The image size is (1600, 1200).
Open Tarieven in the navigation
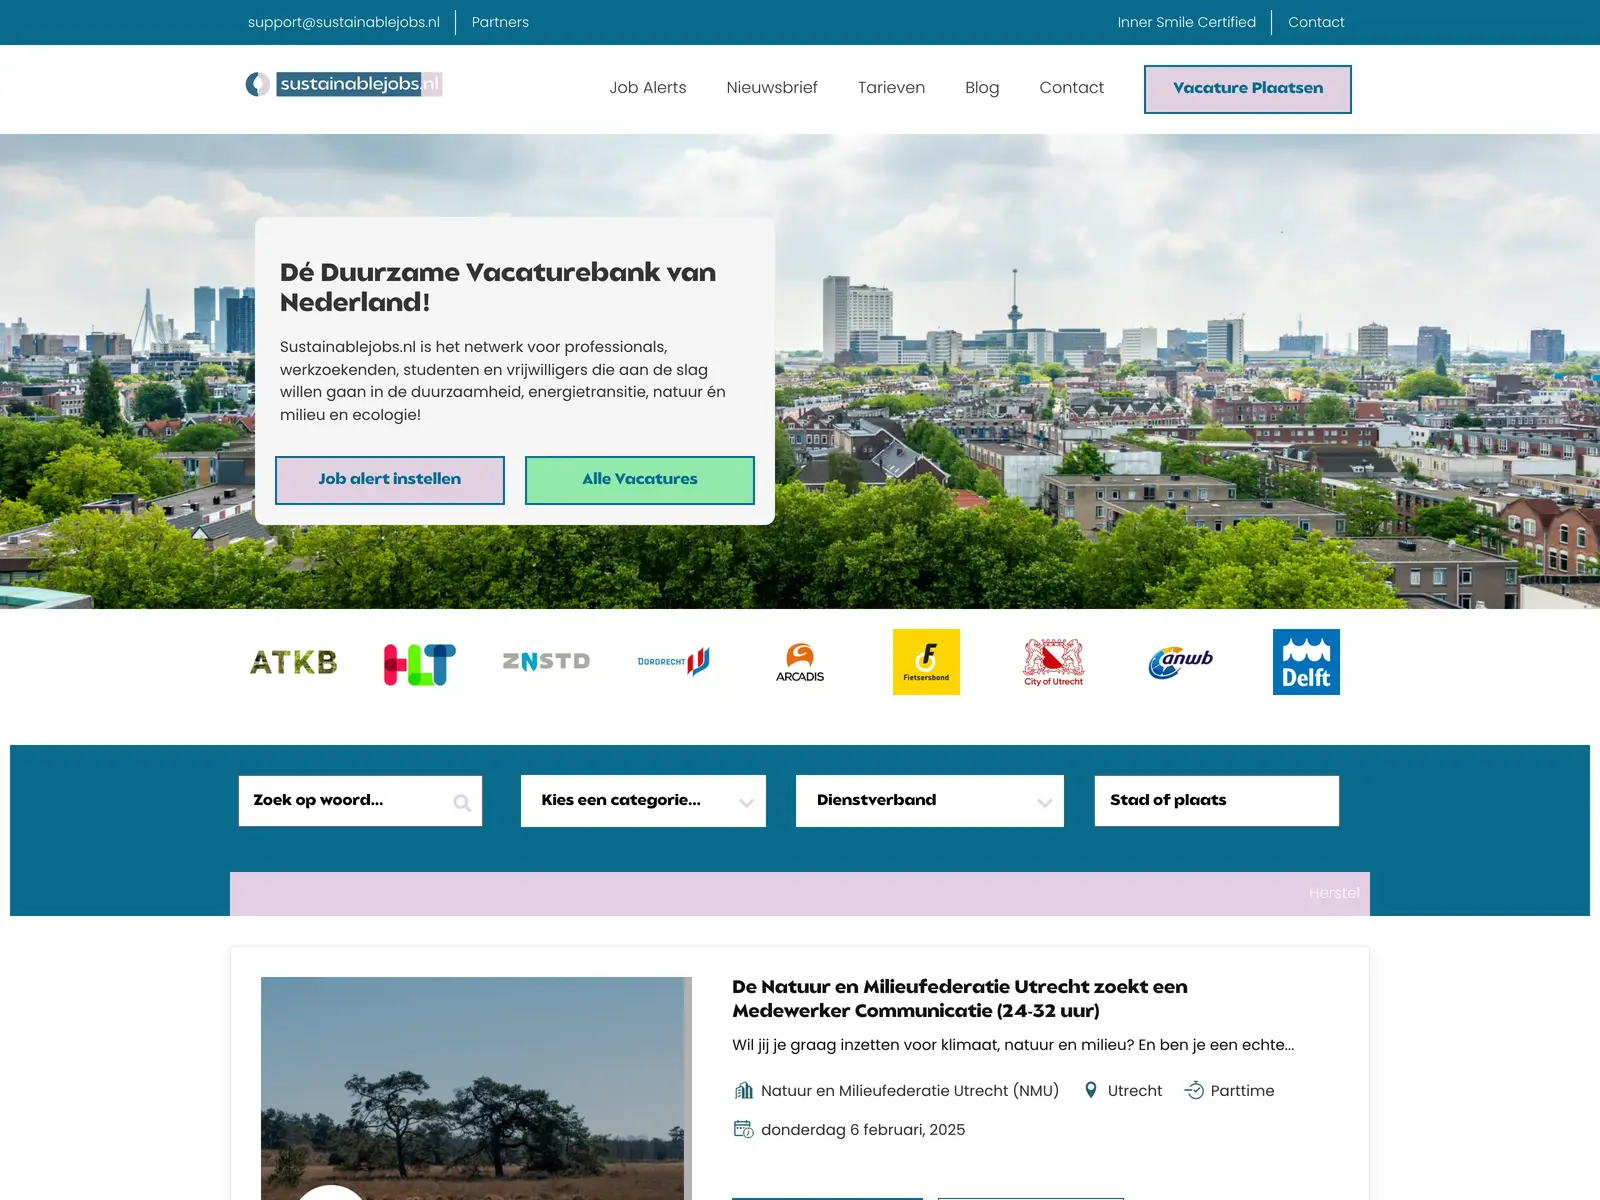pos(891,88)
